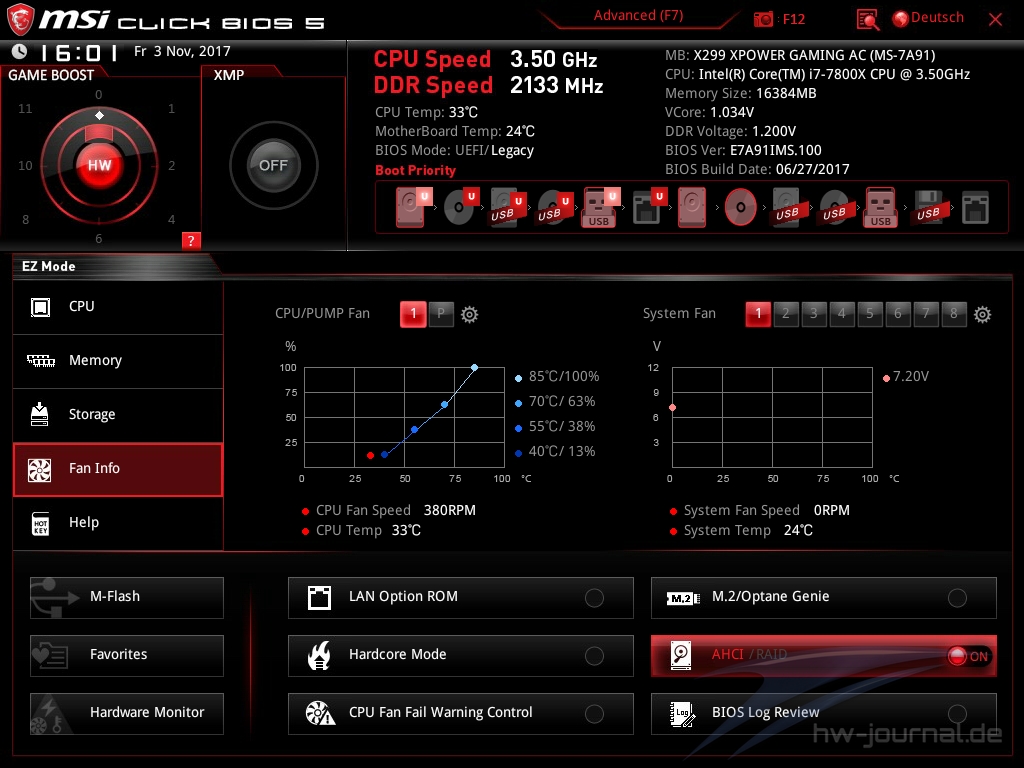Select System Fan 5 tab
This screenshot has height=768, width=1024.
point(870,314)
